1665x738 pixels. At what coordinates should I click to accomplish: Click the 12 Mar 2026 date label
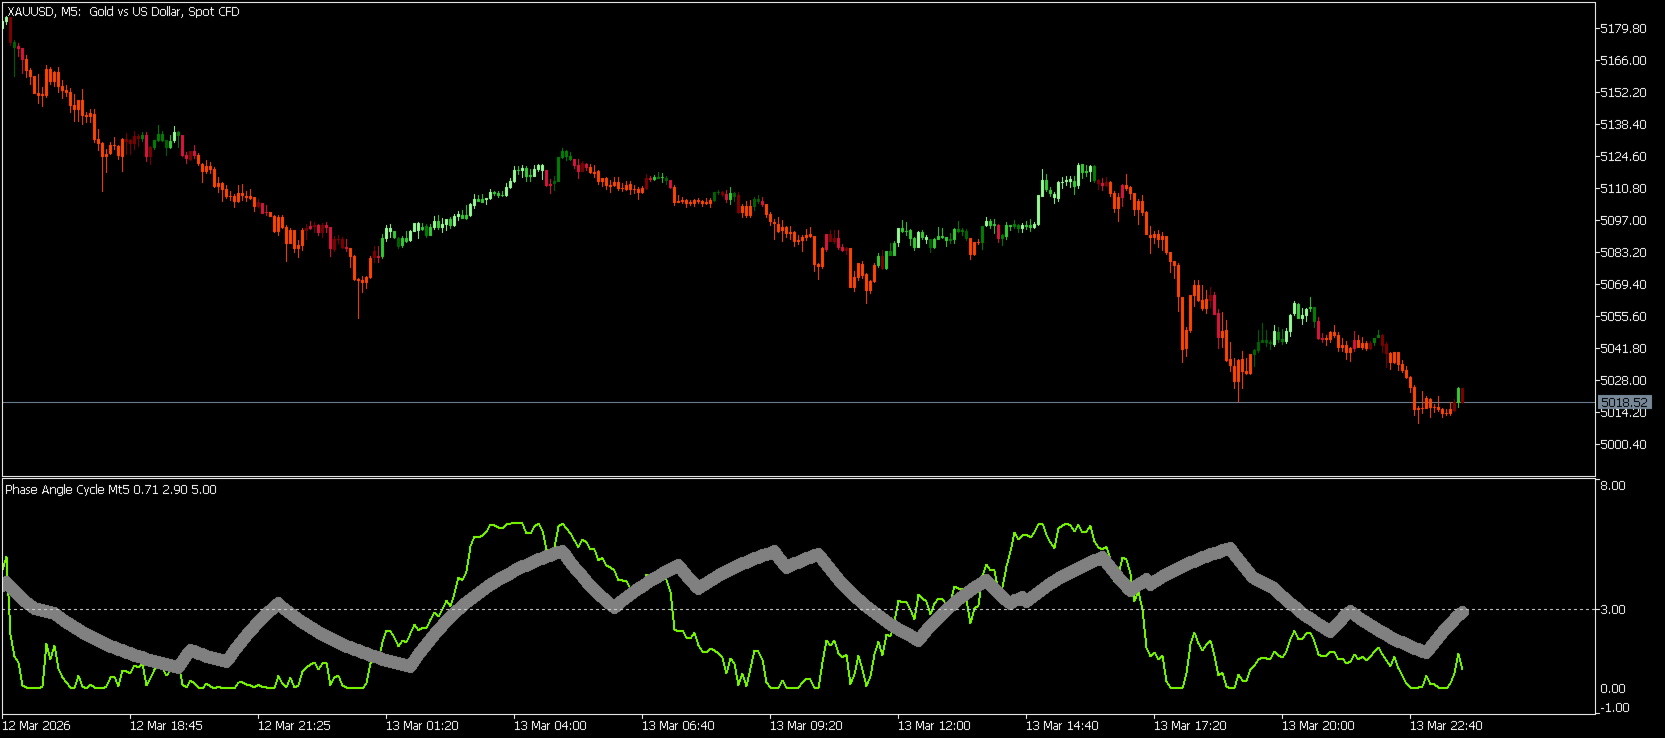click(37, 726)
